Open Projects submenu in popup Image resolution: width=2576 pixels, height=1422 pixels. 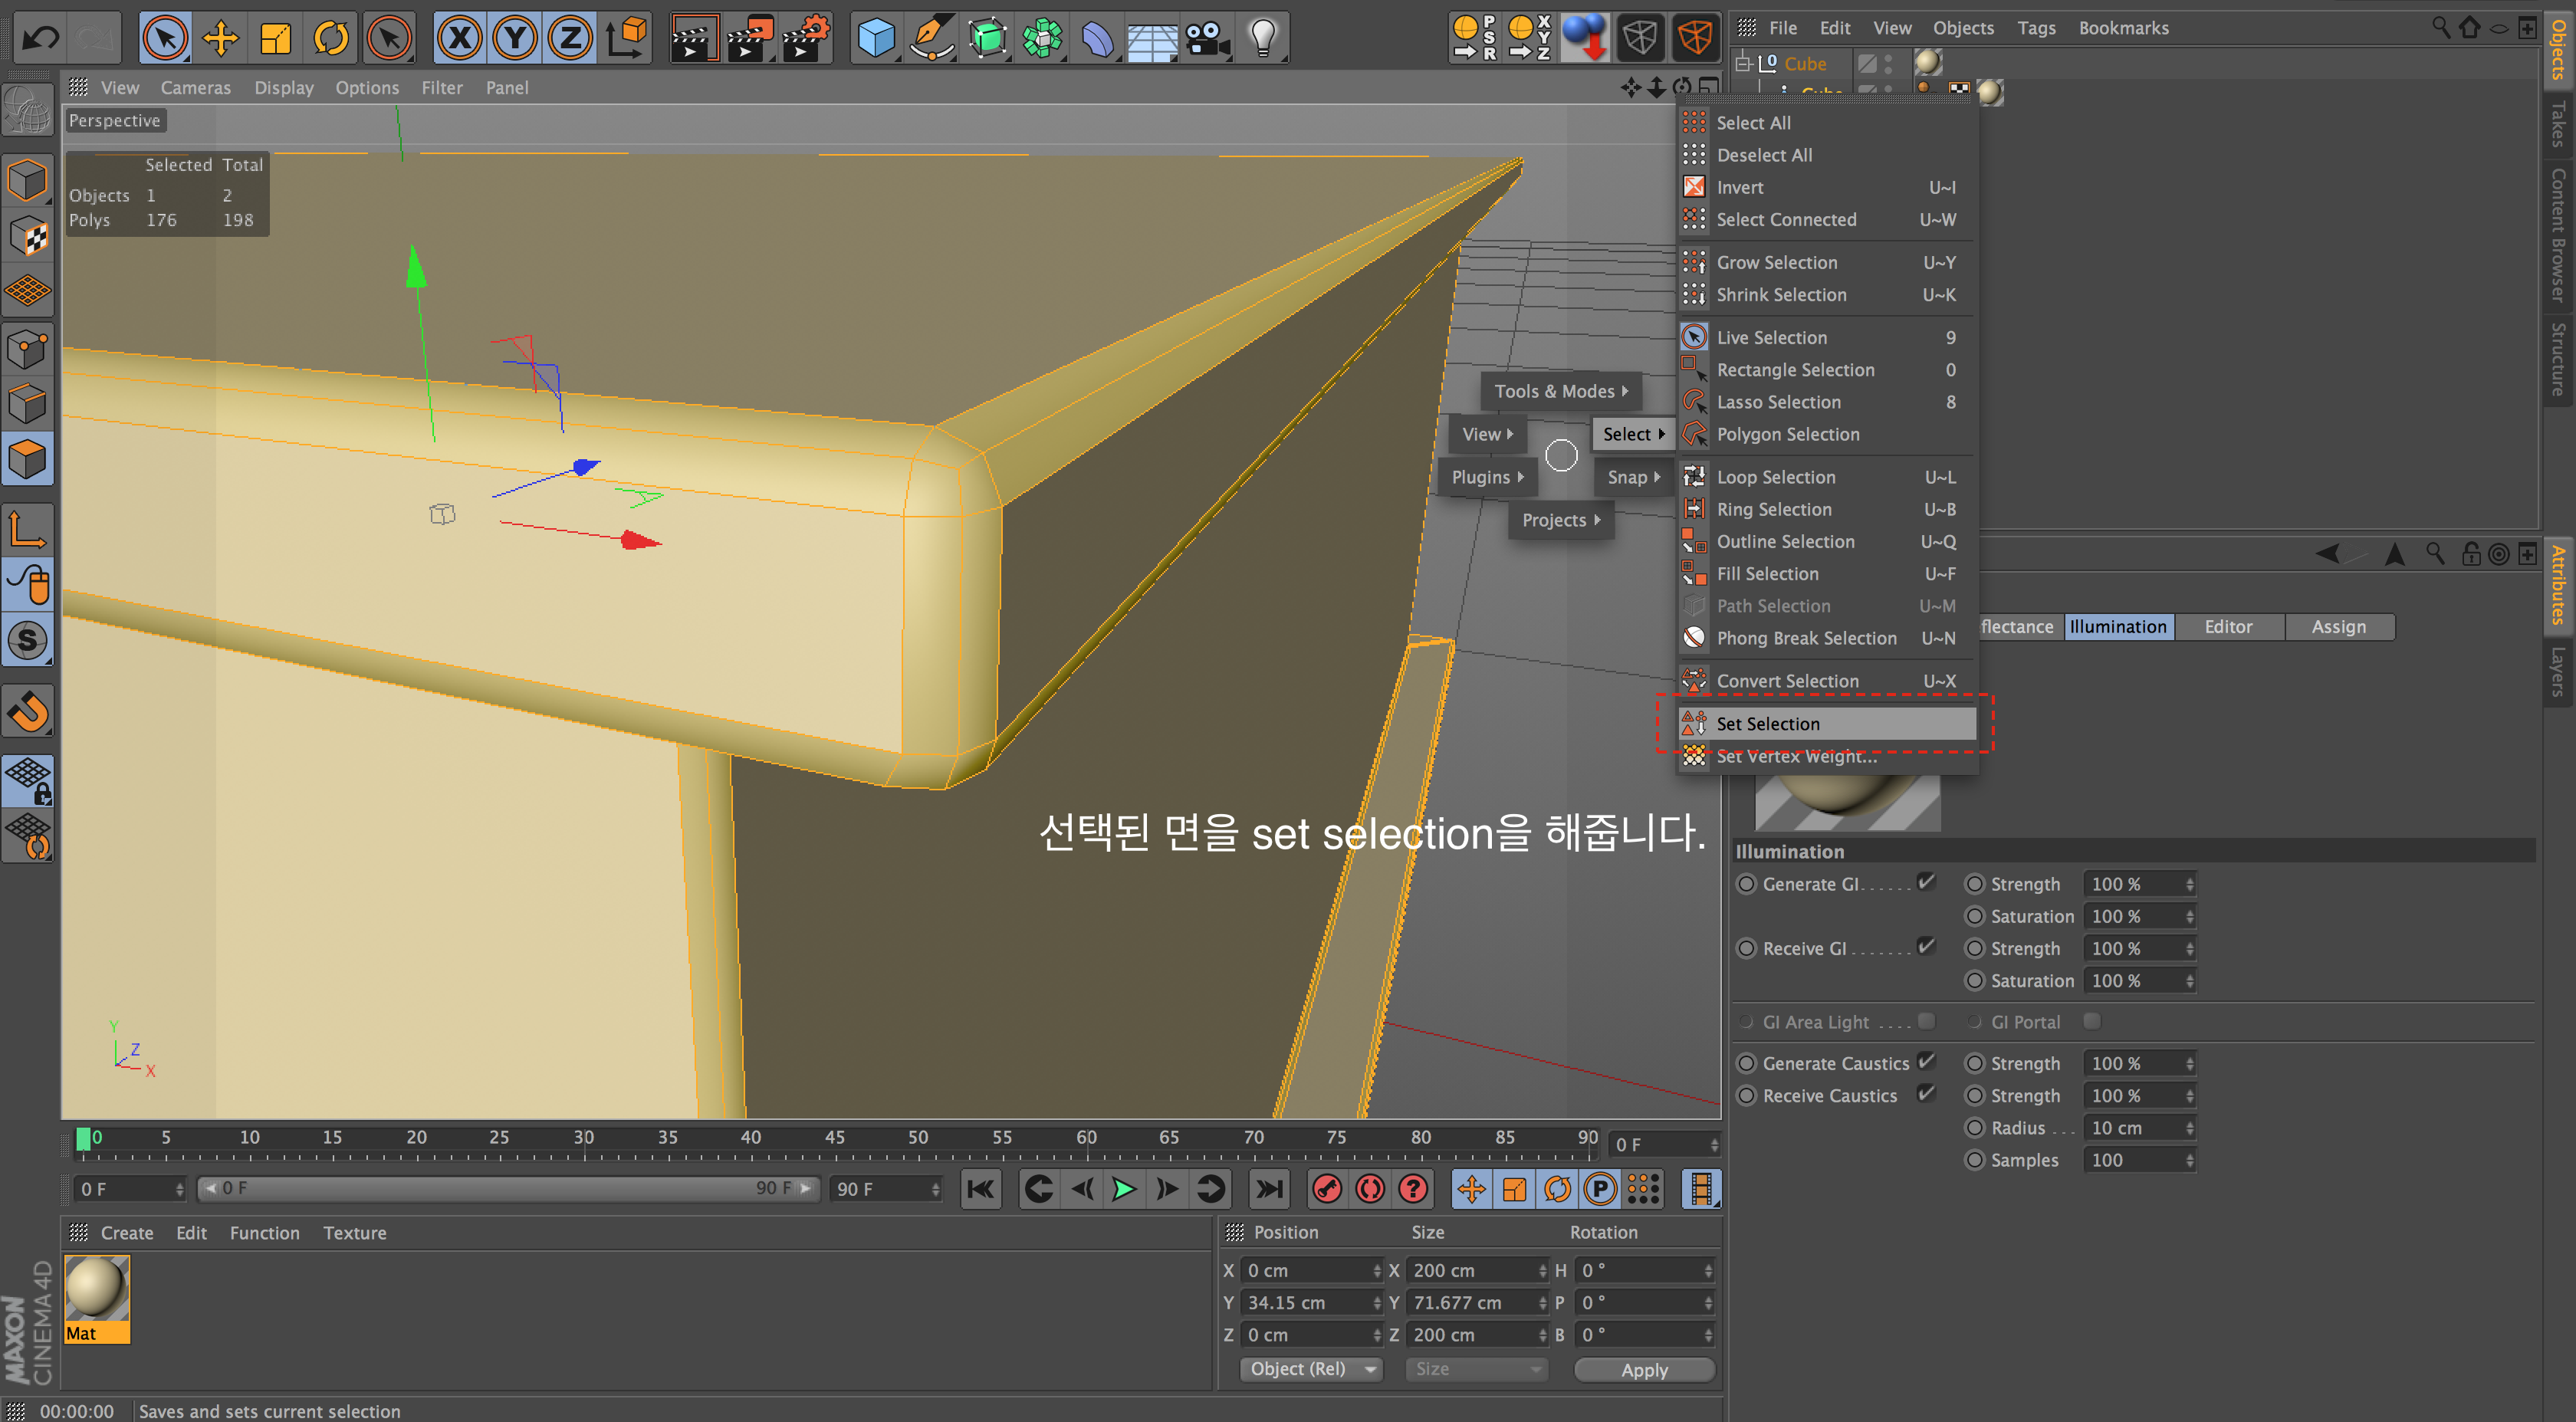pyautogui.click(x=1560, y=520)
